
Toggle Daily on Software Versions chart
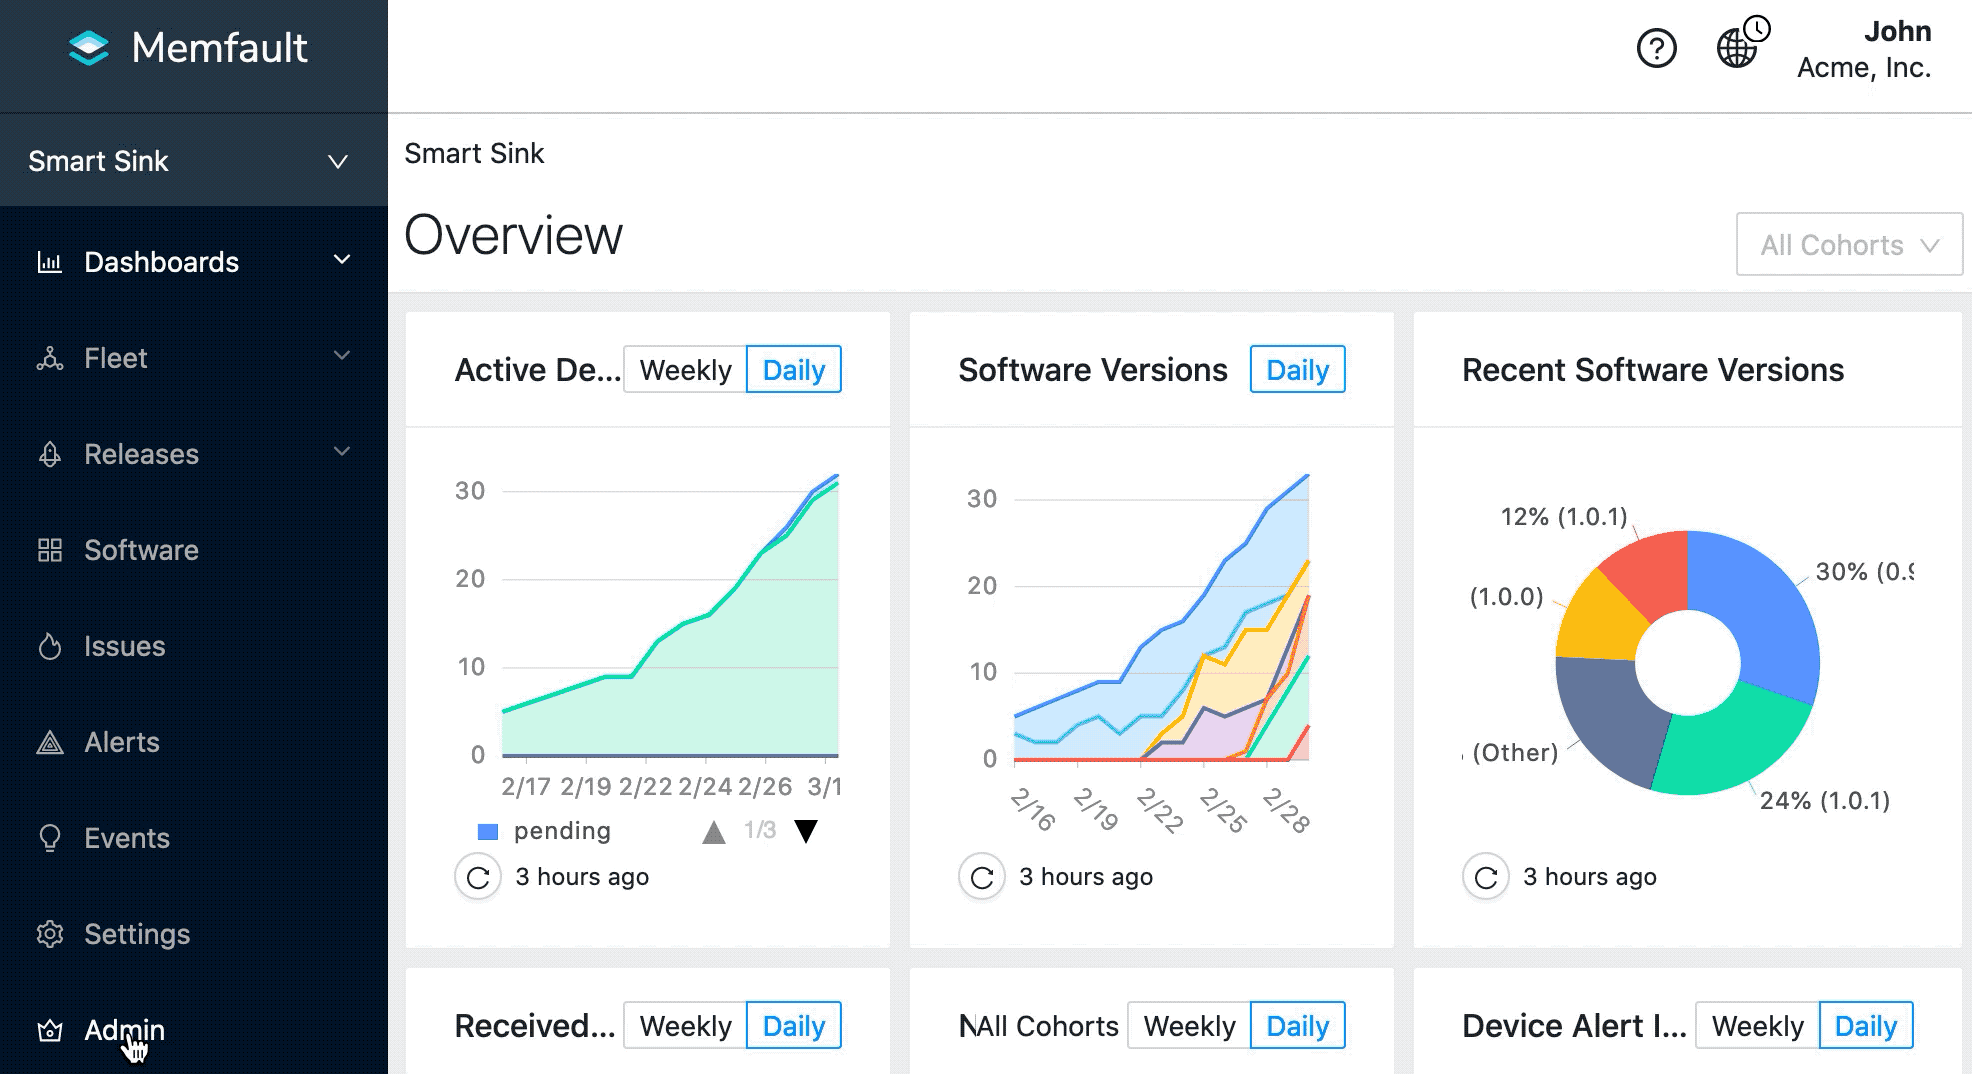[1297, 370]
